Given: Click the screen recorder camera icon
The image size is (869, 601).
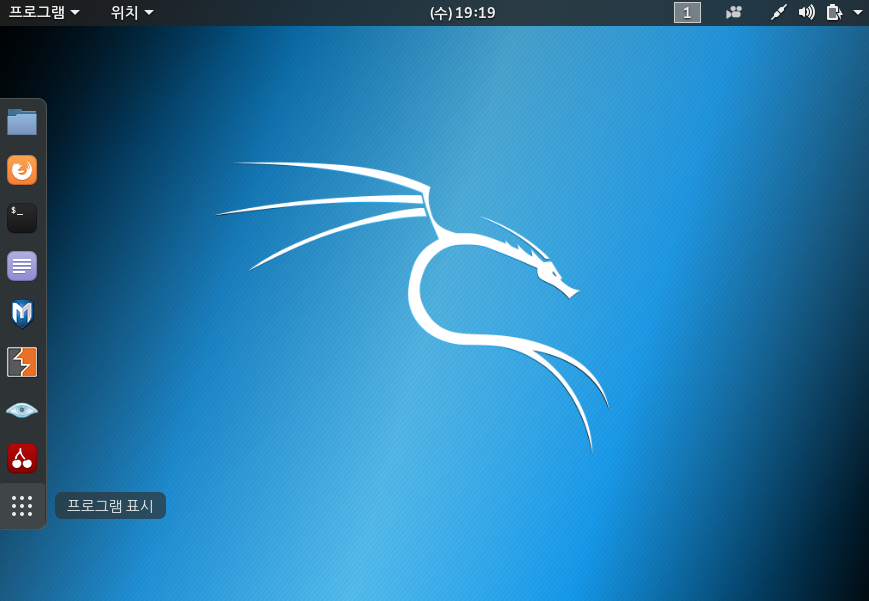Looking at the screenshot, I should pos(734,12).
